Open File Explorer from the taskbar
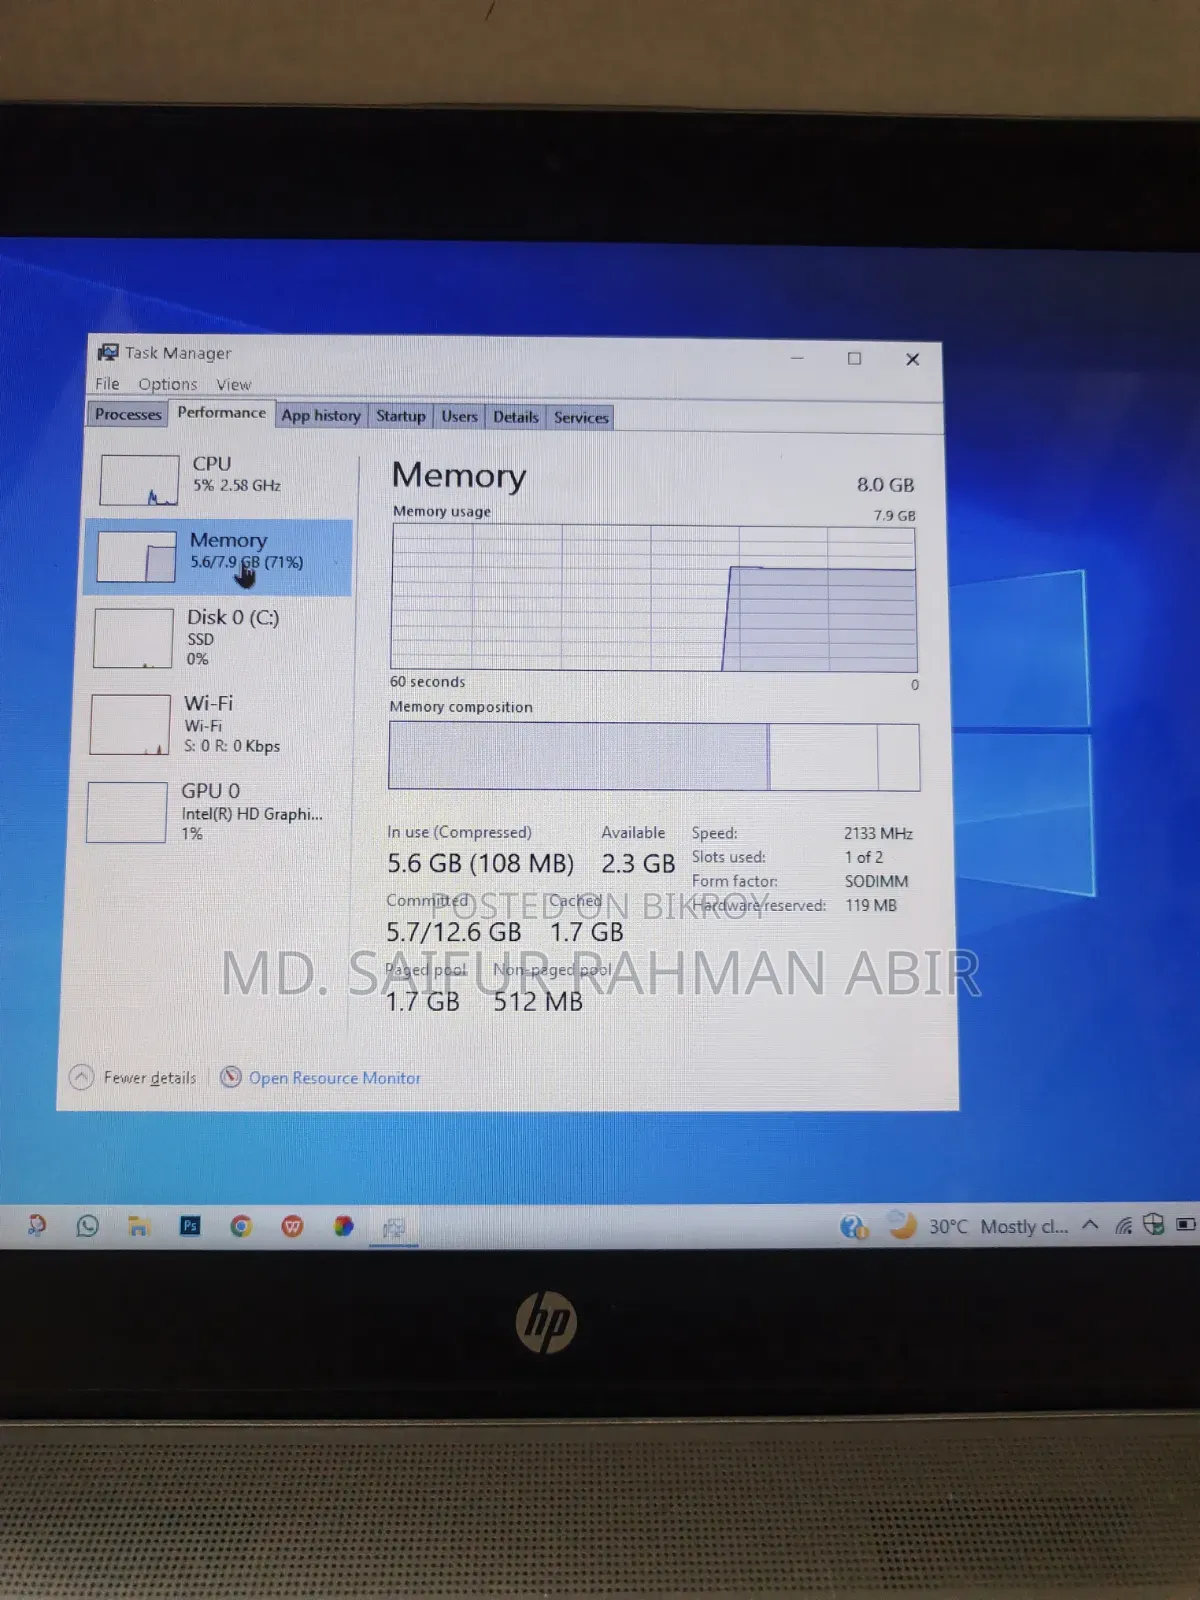This screenshot has height=1600, width=1200. pyautogui.click(x=139, y=1226)
